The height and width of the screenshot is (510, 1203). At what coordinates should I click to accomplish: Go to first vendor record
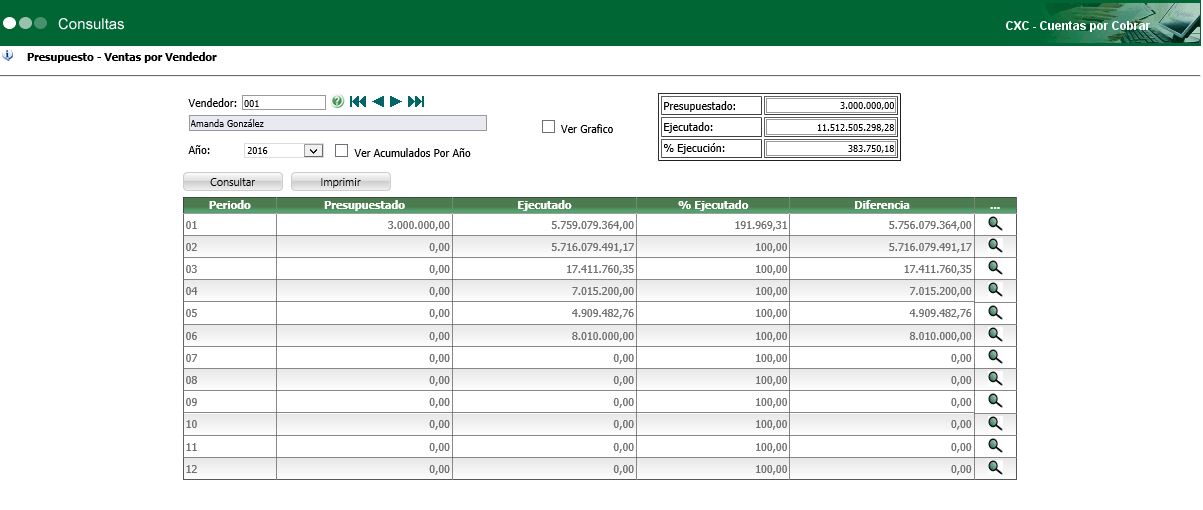[x=358, y=102]
